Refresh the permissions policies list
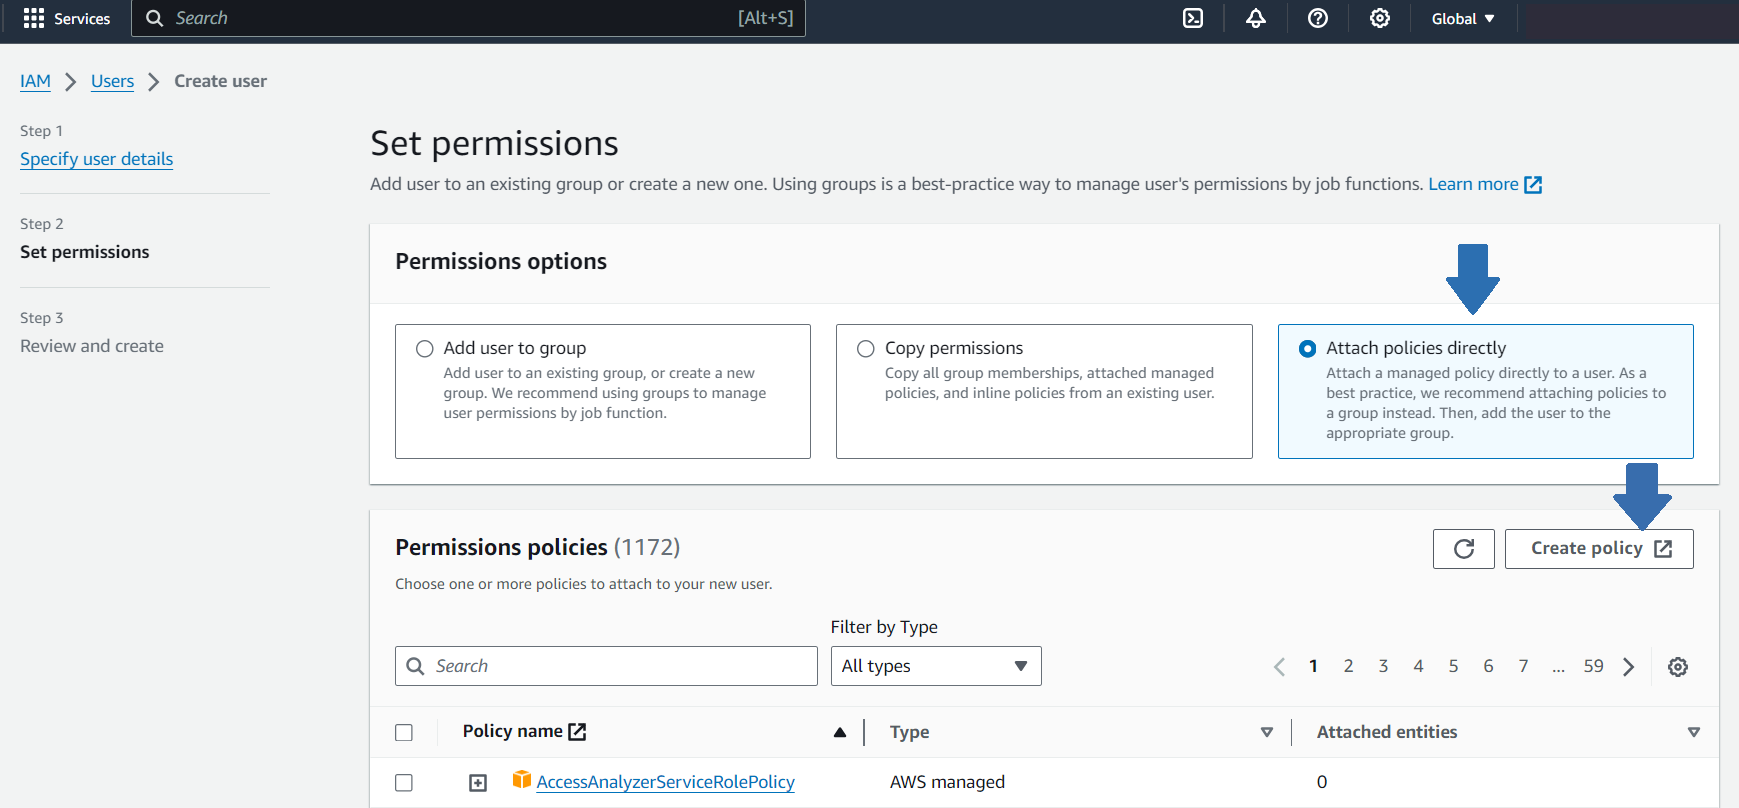Viewport: 1739px width, 808px height. (x=1464, y=549)
